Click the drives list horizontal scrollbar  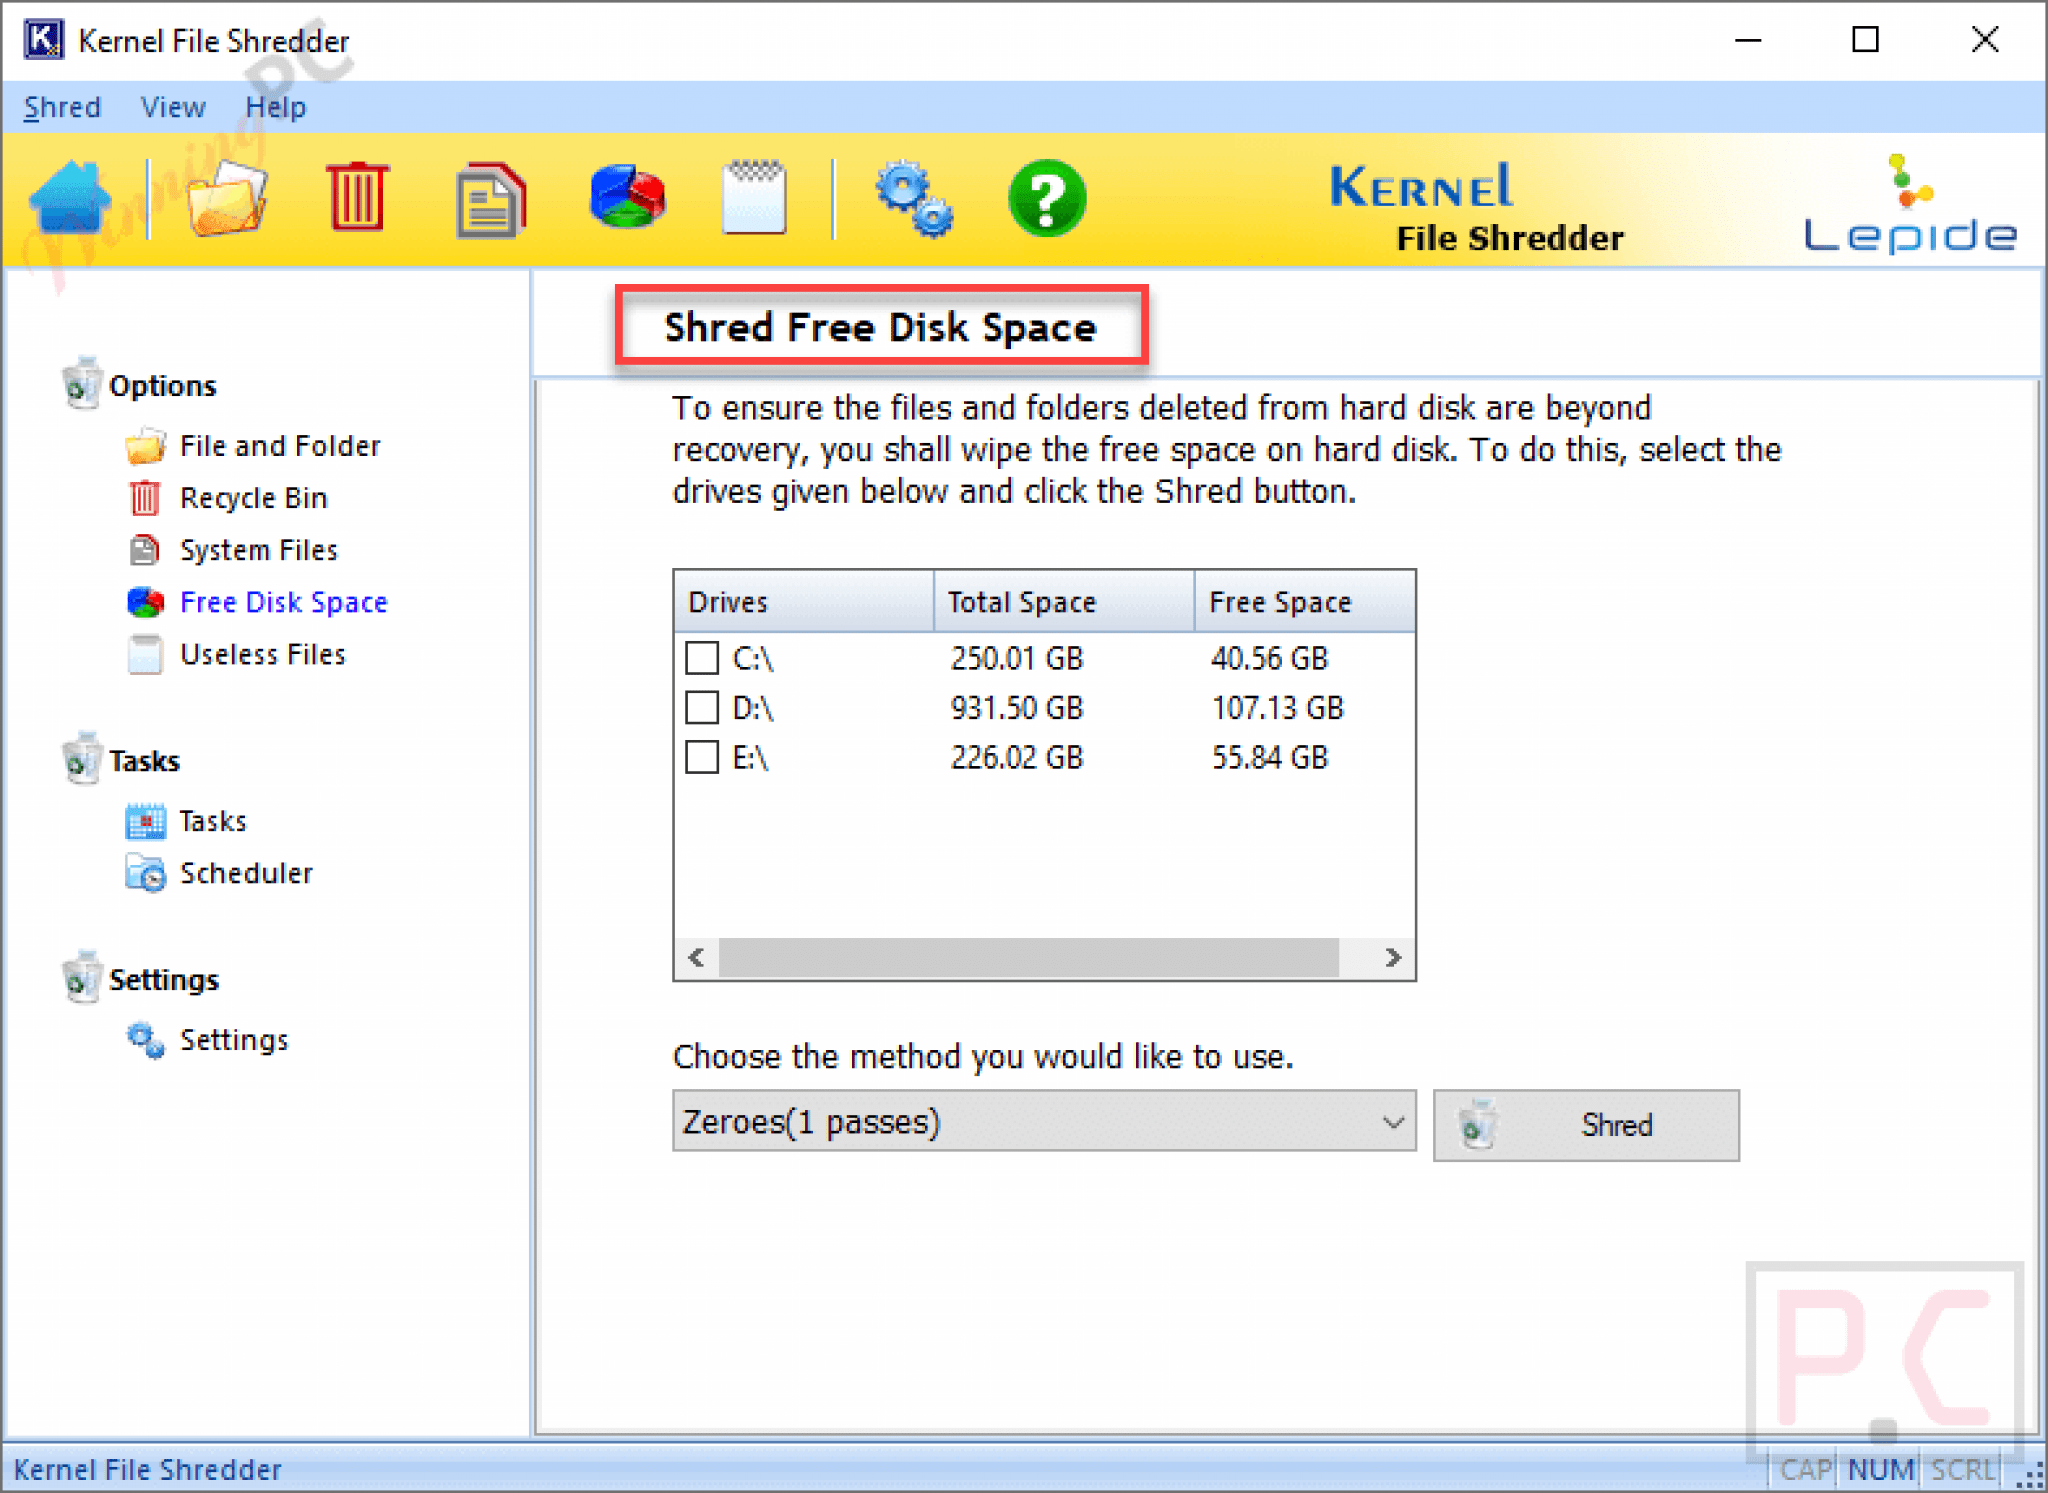tap(1028, 958)
